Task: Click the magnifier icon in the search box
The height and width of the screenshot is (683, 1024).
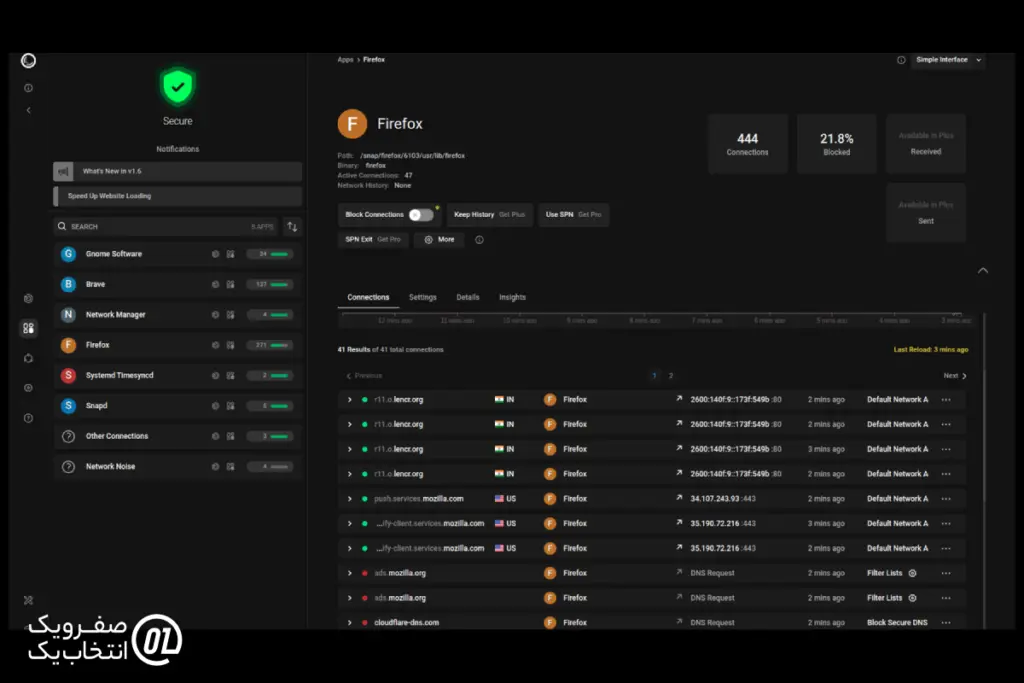Action: pos(61,227)
